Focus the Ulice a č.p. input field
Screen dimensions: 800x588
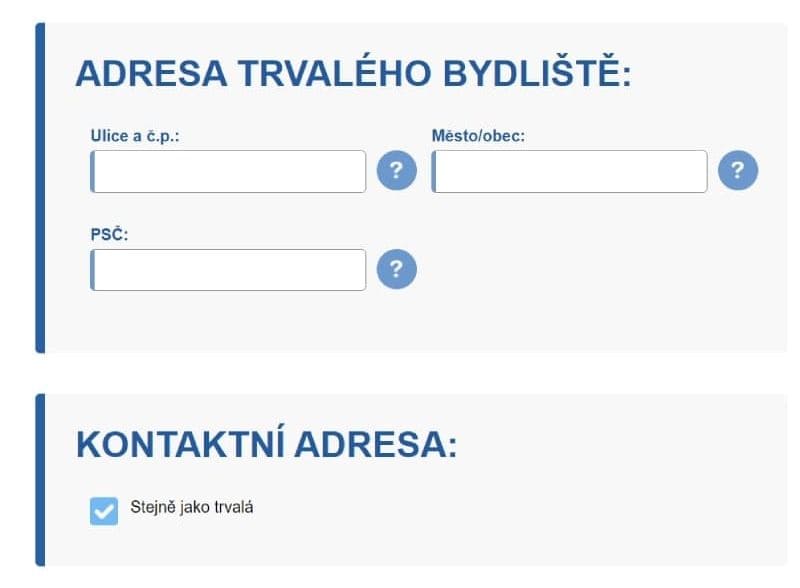[228, 172]
